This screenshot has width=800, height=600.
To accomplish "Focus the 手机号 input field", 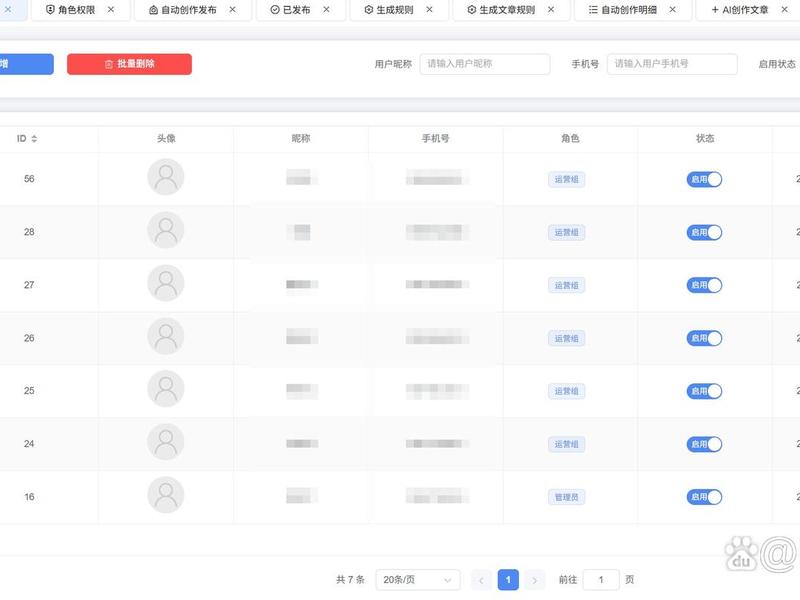I will (x=672, y=64).
